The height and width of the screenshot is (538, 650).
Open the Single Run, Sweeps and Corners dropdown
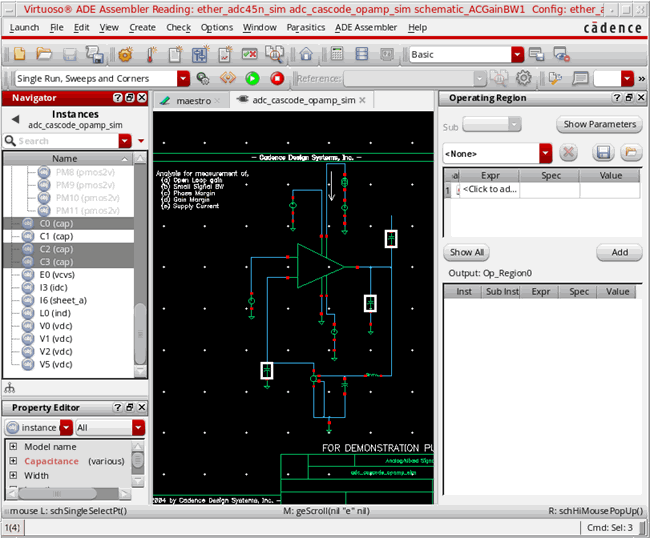tap(183, 78)
